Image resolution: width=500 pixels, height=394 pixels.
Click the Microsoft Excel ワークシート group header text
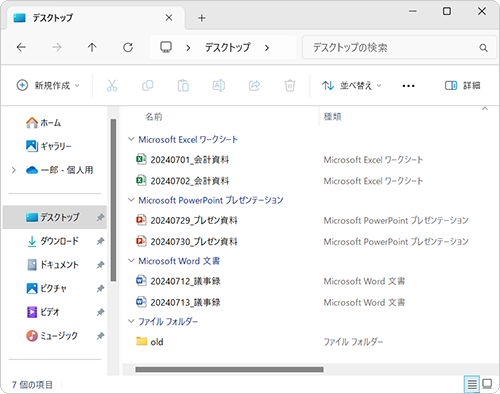(x=188, y=139)
